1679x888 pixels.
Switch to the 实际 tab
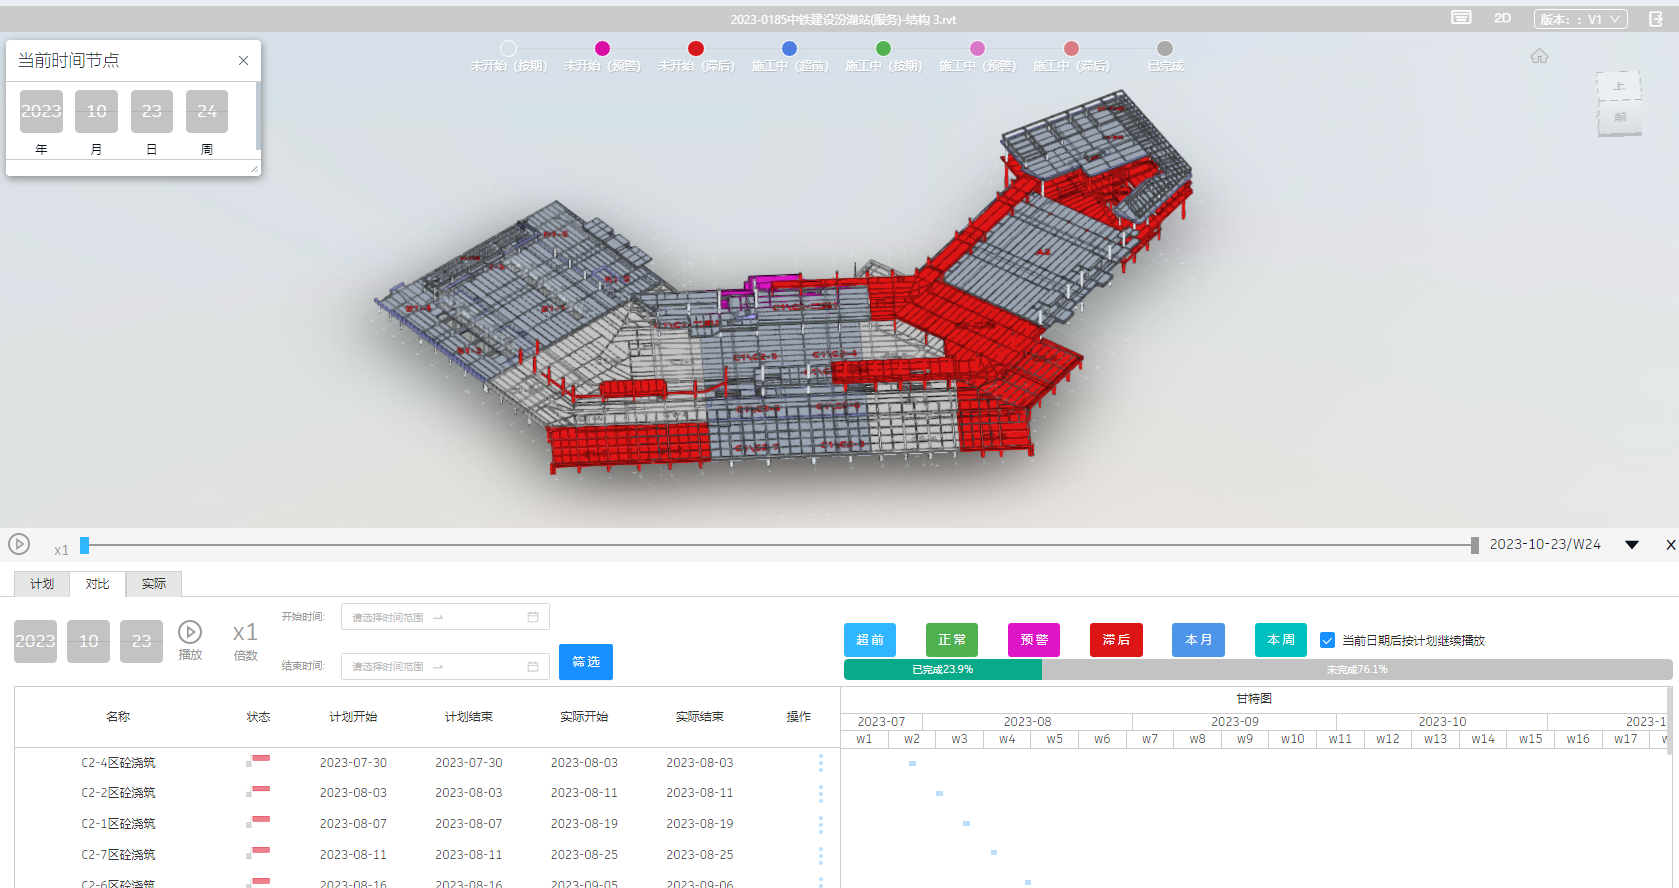pos(153,584)
